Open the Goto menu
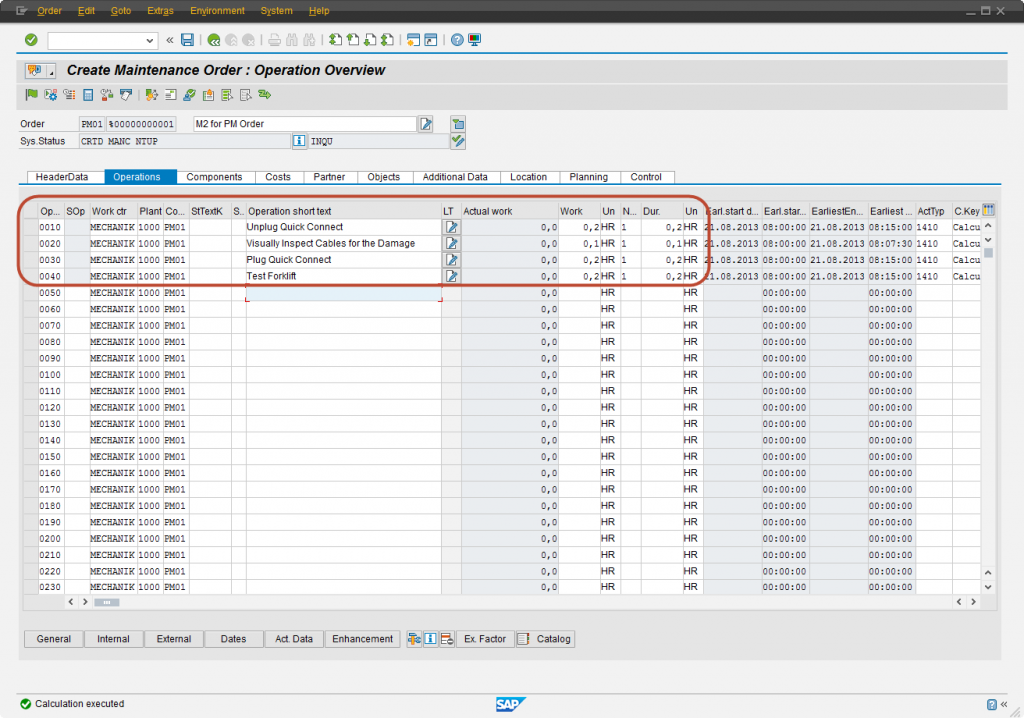Screen dimensions: 1024x718 tap(121, 10)
